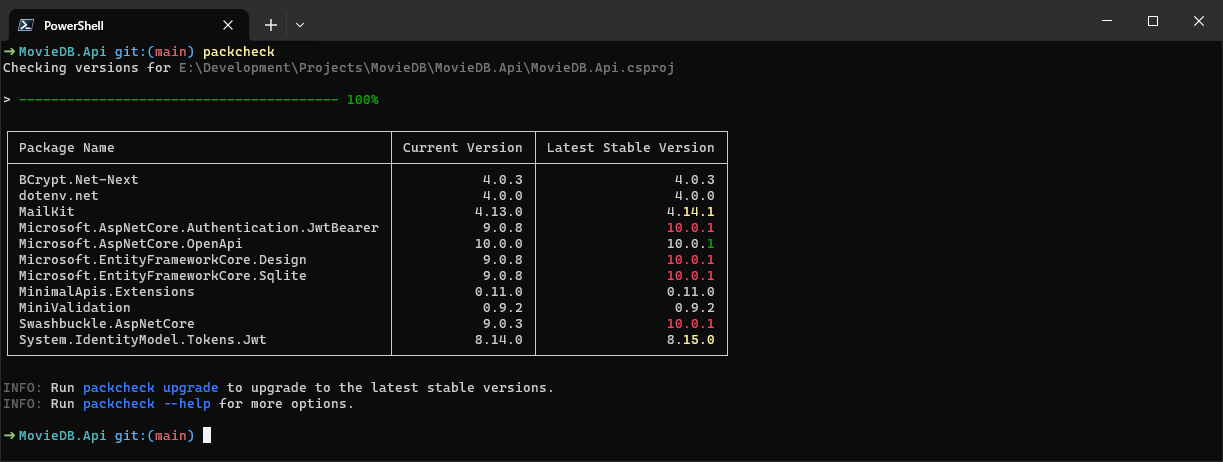Click MinimalApis.Extensions package name

pyautogui.click(x=107, y=292)
